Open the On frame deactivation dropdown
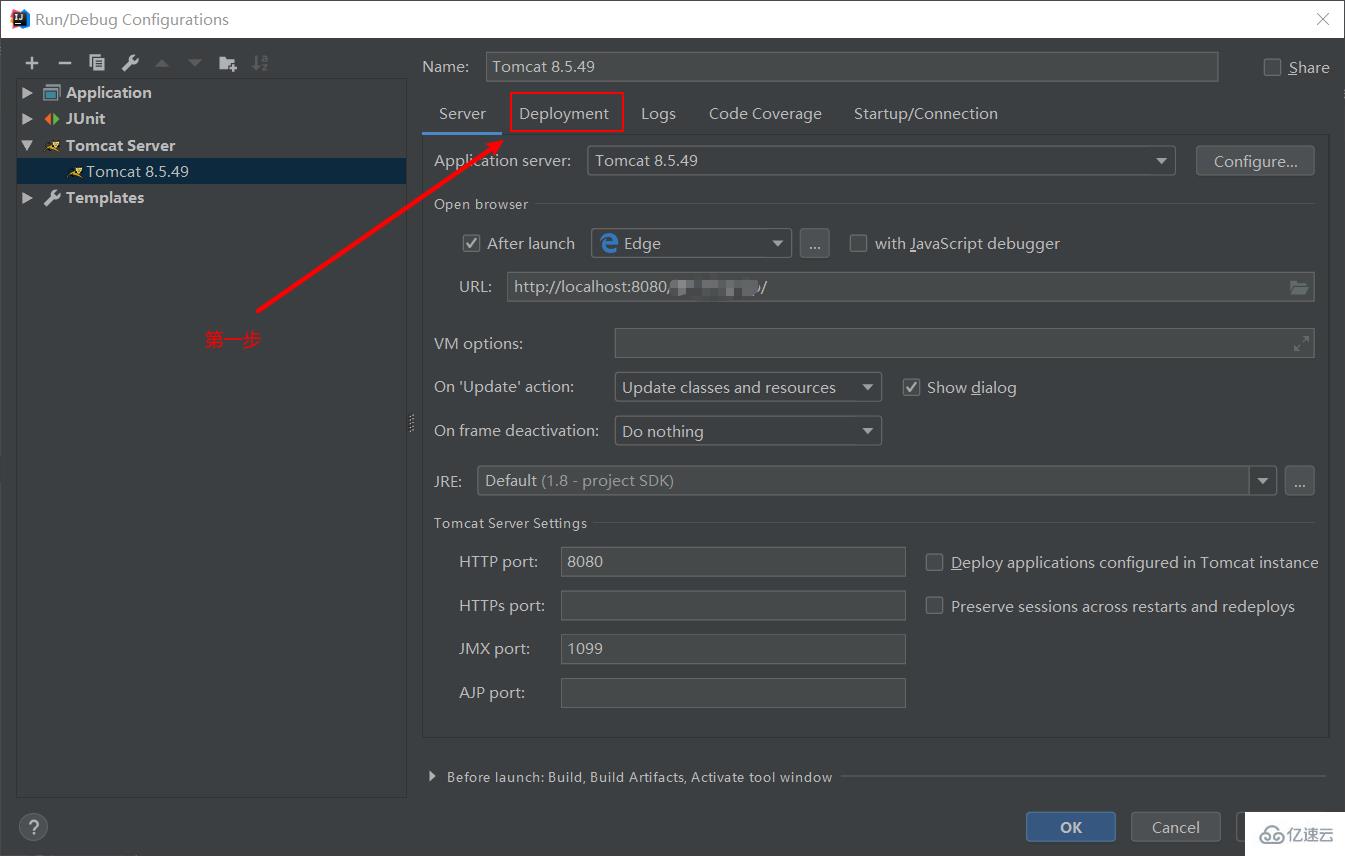The width and height of the screenshot is (1345, 856). pyautogui.click(x=748, y=431)
